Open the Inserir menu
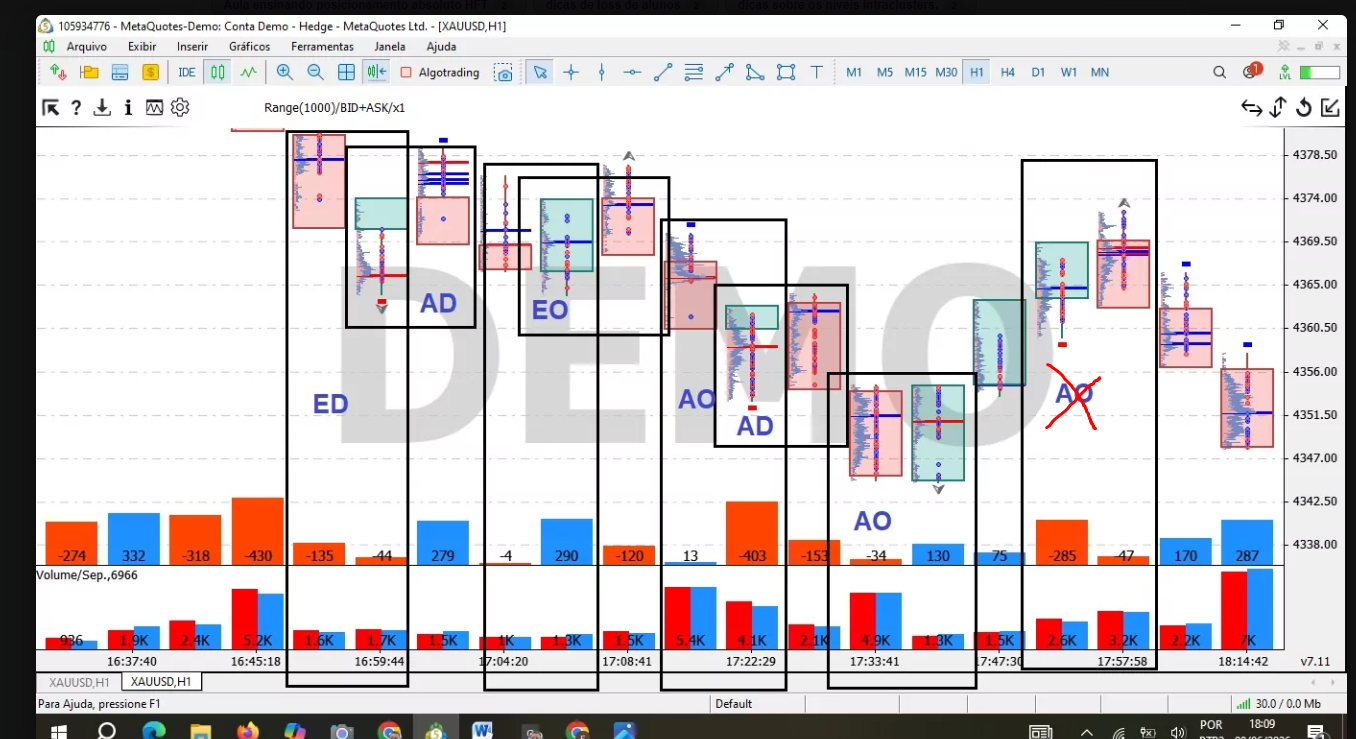The image size is (1356, 739). click(x=192, y=46)
